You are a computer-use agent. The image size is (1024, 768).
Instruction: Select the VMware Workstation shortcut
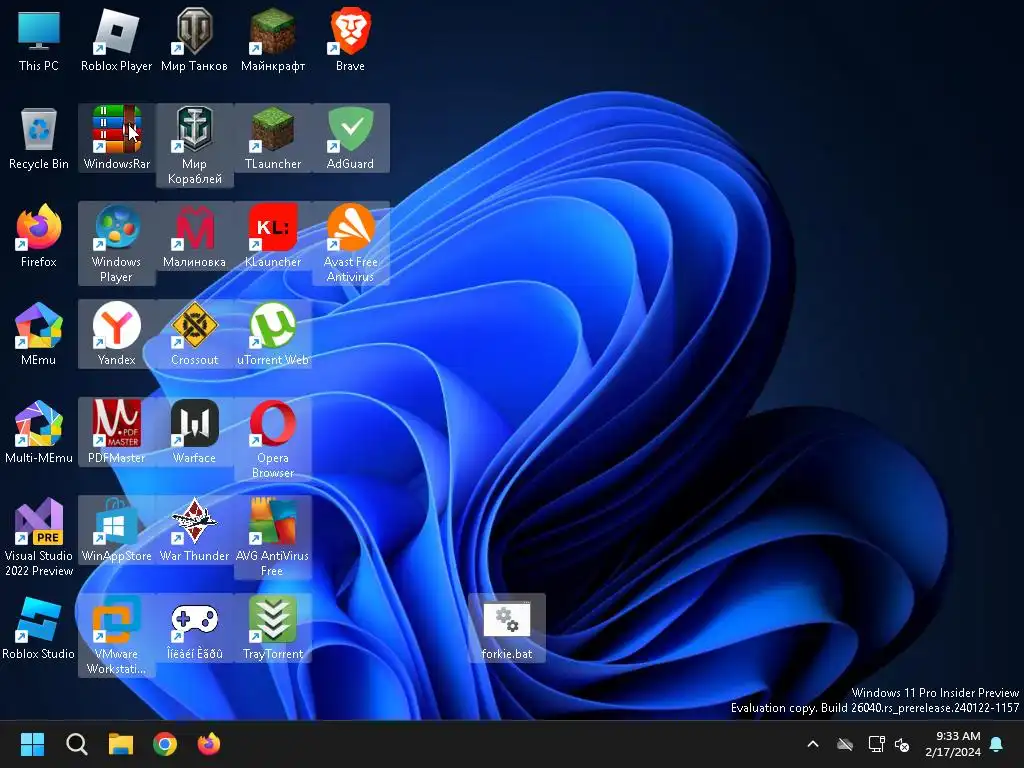pos(116,635)
